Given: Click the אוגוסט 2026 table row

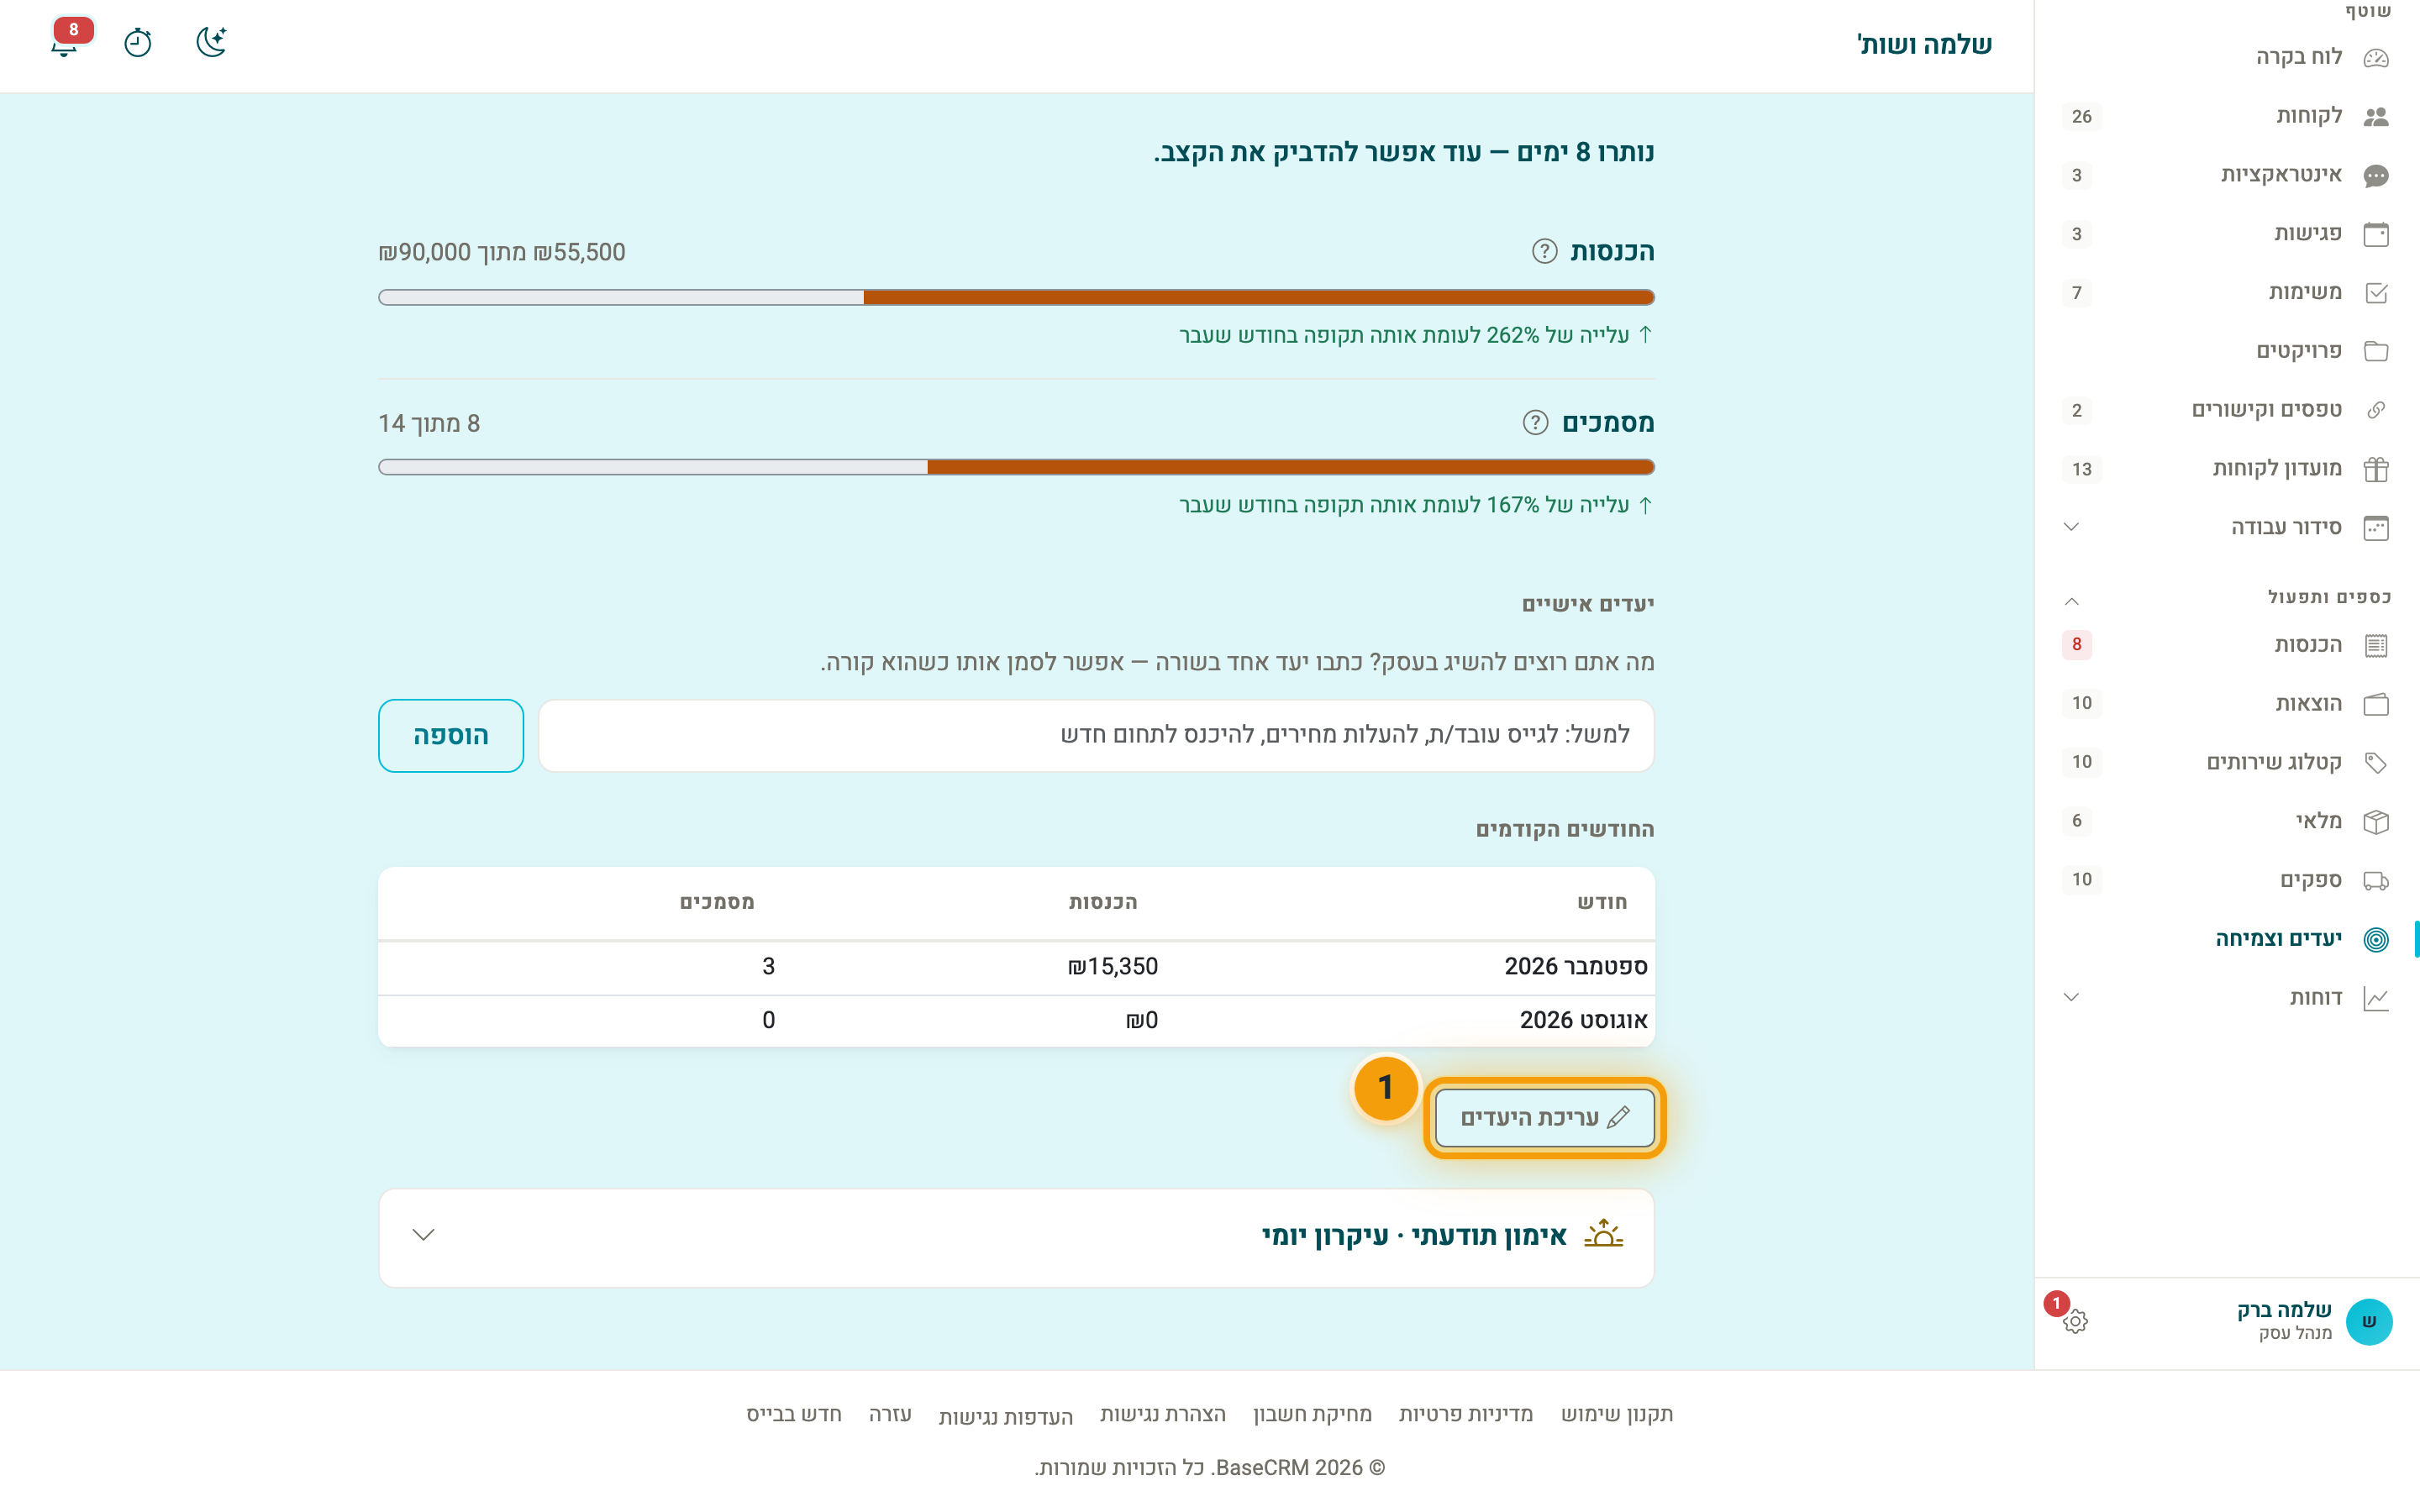Looking at the screenshot, I should tap(1016, 1021).
